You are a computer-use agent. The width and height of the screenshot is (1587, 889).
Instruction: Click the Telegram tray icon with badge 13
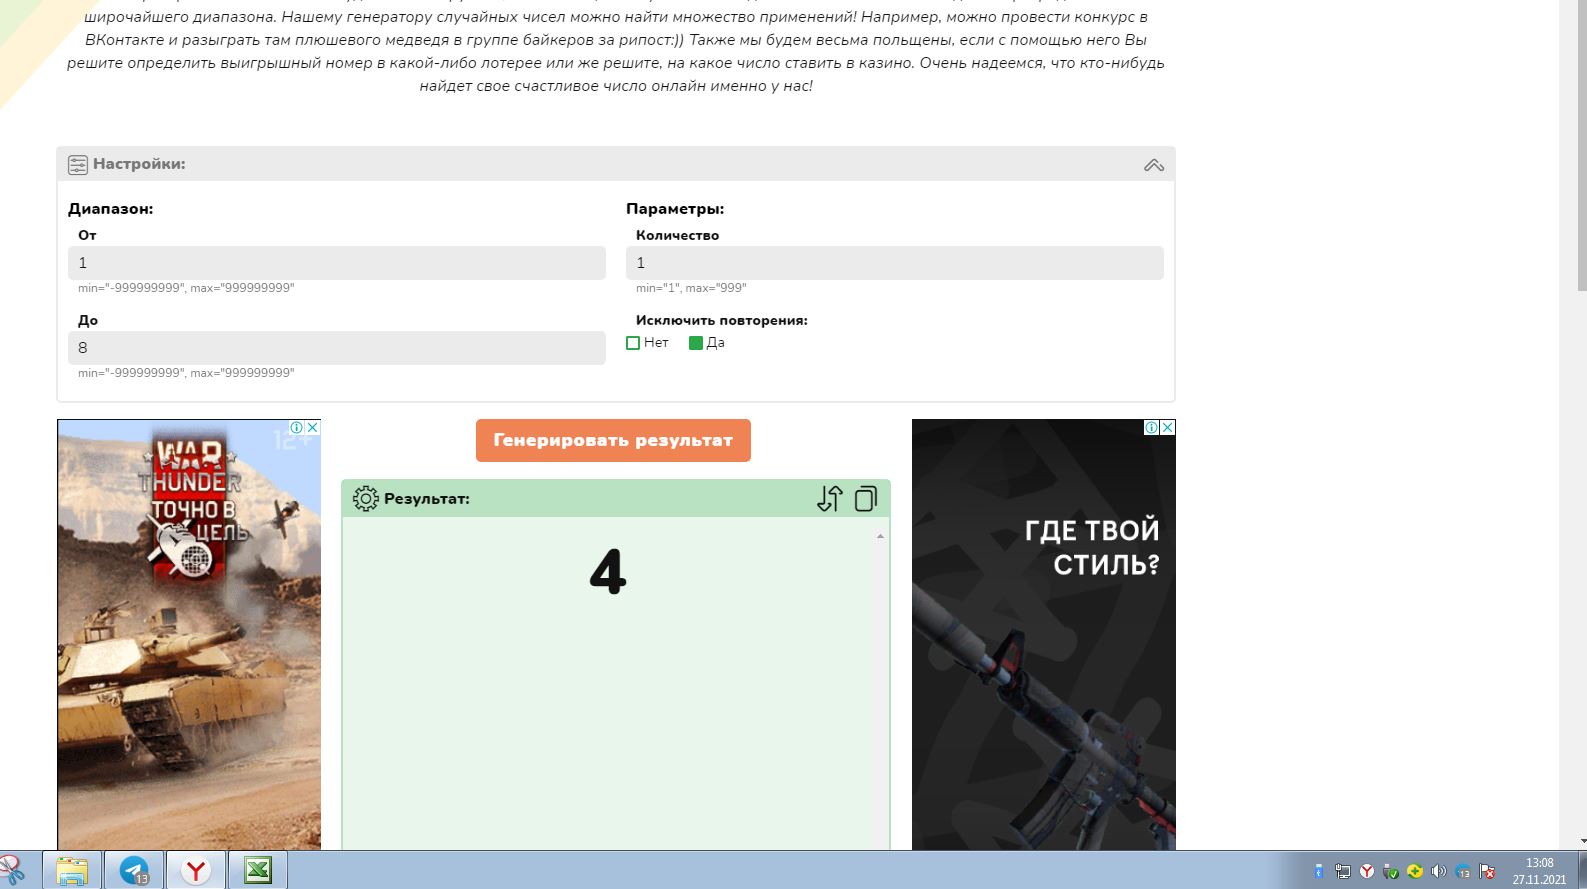point(1463,871)
